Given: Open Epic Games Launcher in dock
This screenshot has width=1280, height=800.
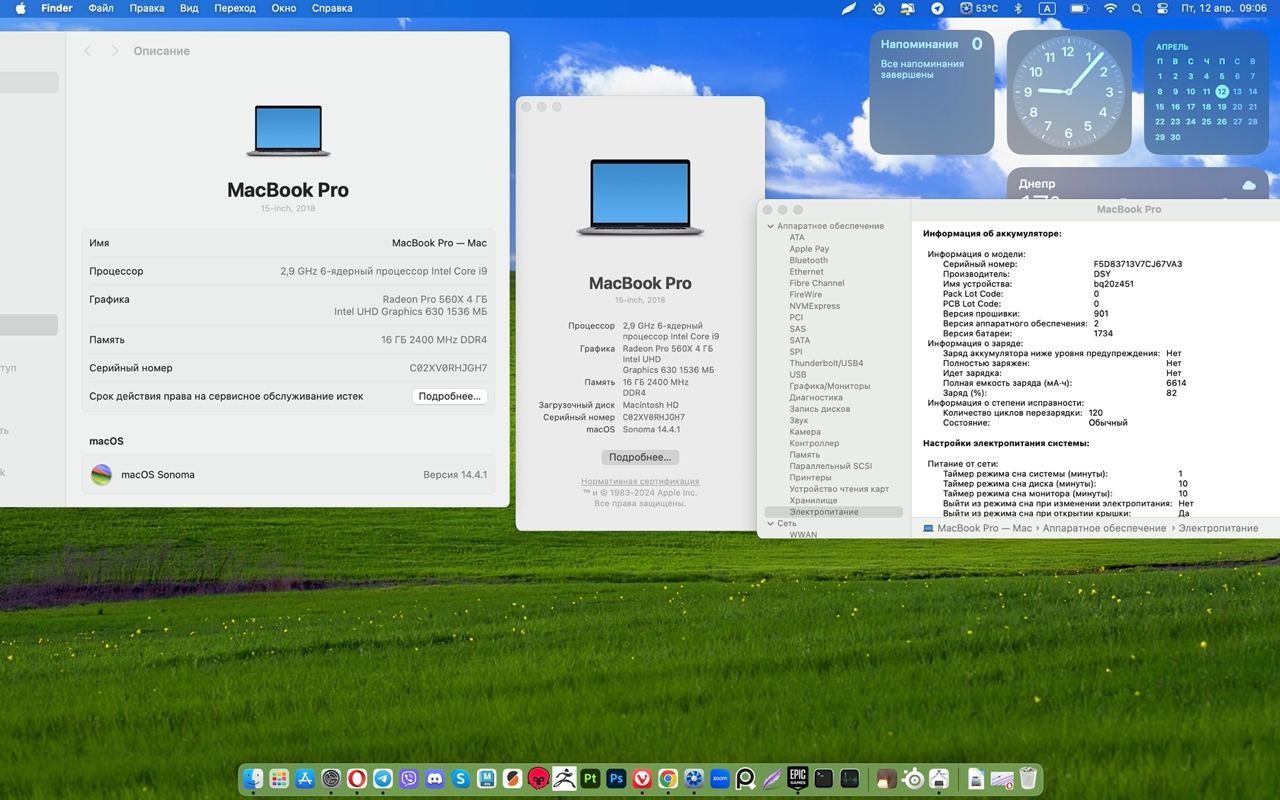Looking at the screenshot, I should 798,778.
